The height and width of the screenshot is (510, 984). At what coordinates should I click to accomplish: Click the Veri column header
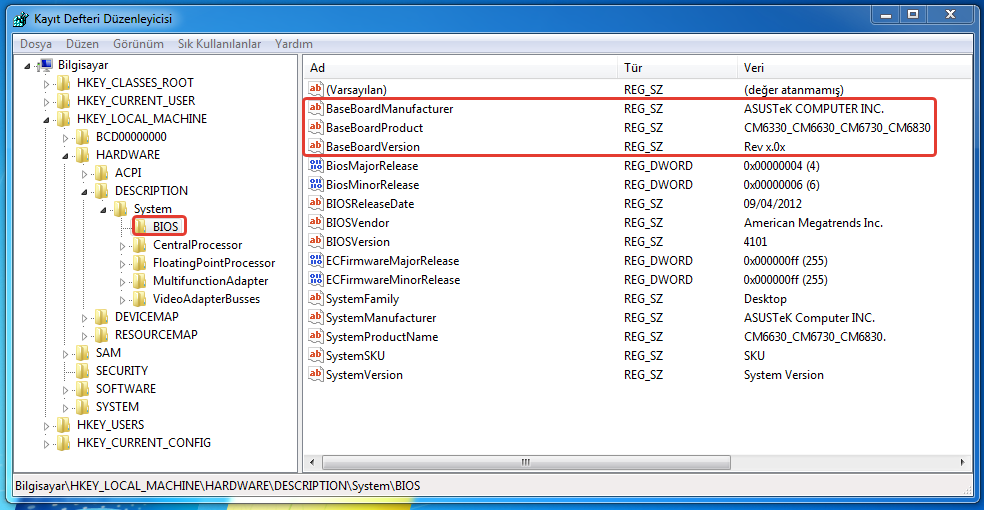tap(850, 67)
